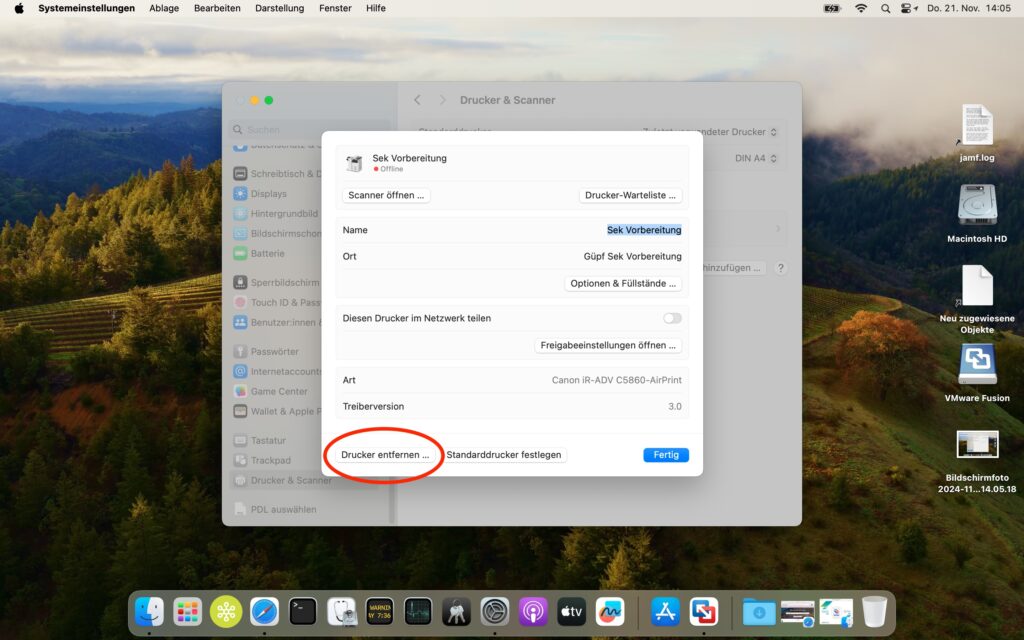This screenshot has height=640, width=1024.
Task: Open Terminal in the dock
Action: (303, 611)
